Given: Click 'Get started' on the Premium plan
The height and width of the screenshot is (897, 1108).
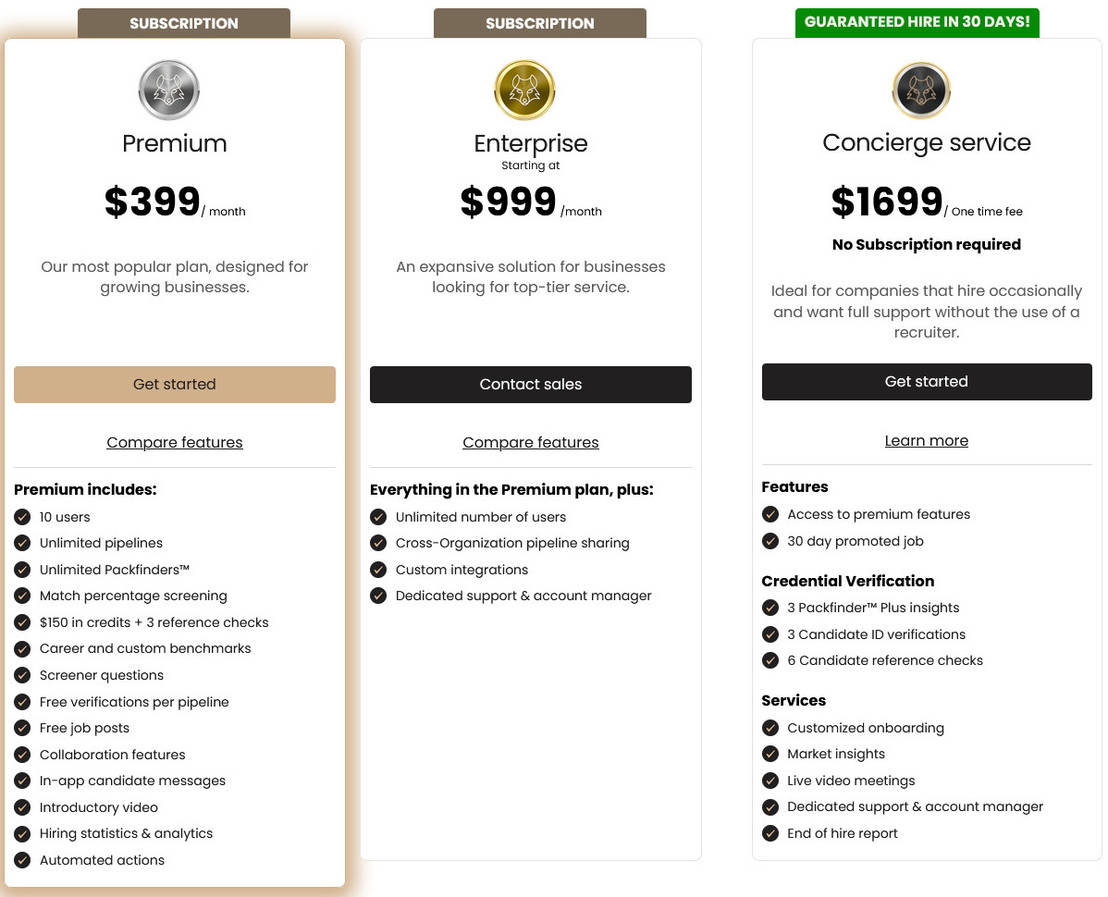Looking at the screenshot, I should point(174,384).
